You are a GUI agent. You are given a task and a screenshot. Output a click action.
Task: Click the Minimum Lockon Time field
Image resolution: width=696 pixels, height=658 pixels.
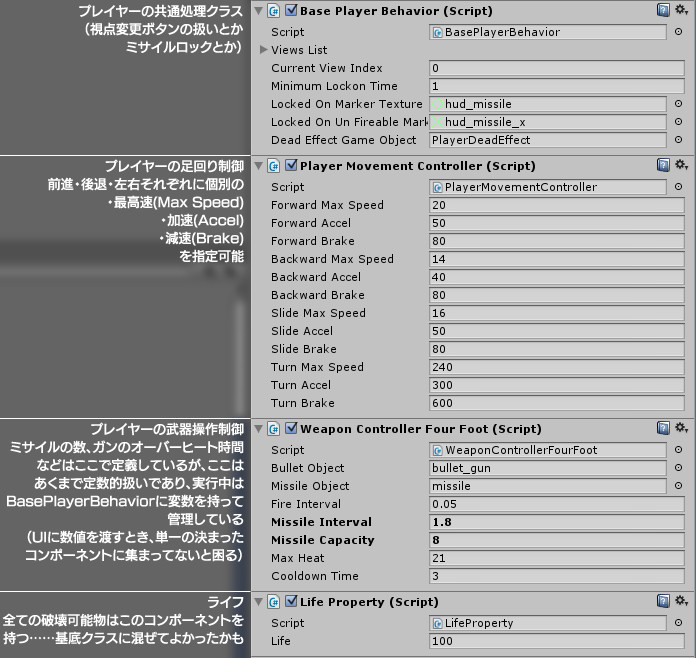pyautogui.click(x=557, y=86)
